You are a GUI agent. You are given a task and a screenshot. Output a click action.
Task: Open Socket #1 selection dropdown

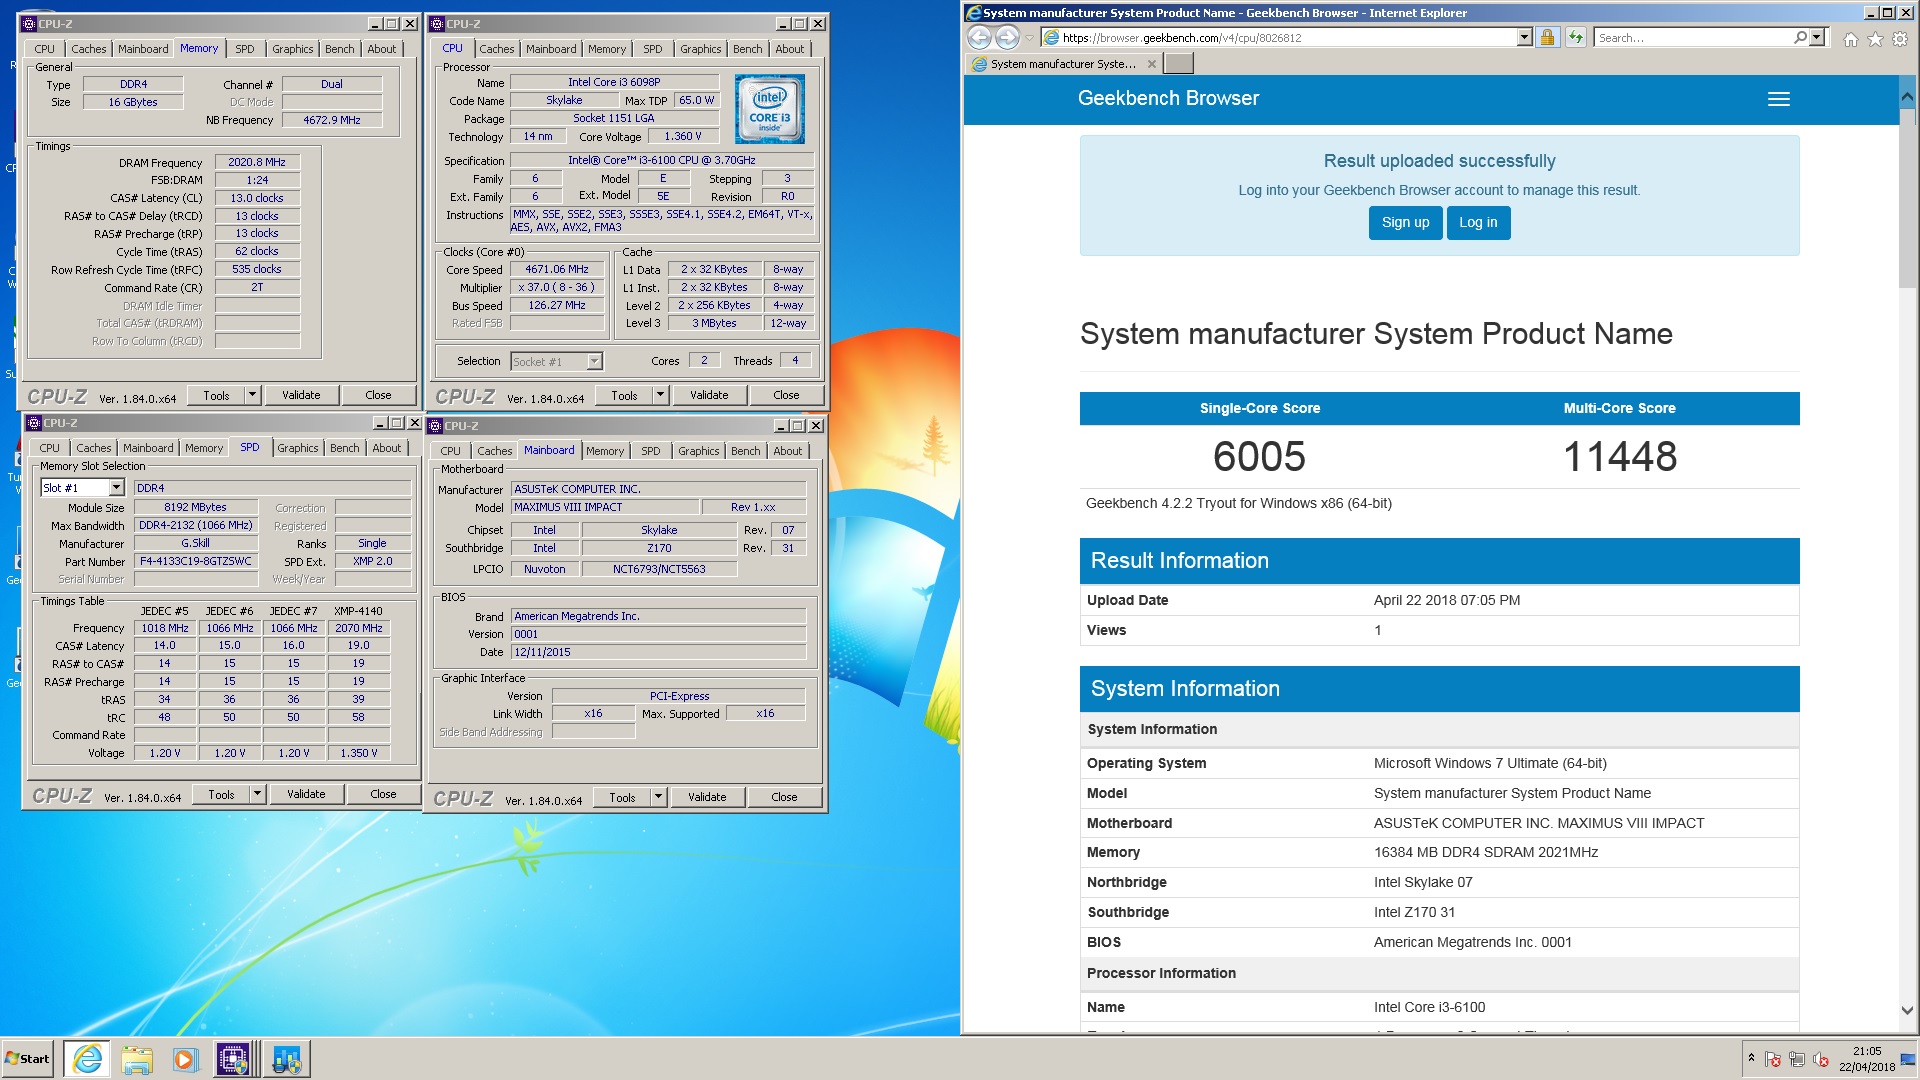[x=594, y=362]
